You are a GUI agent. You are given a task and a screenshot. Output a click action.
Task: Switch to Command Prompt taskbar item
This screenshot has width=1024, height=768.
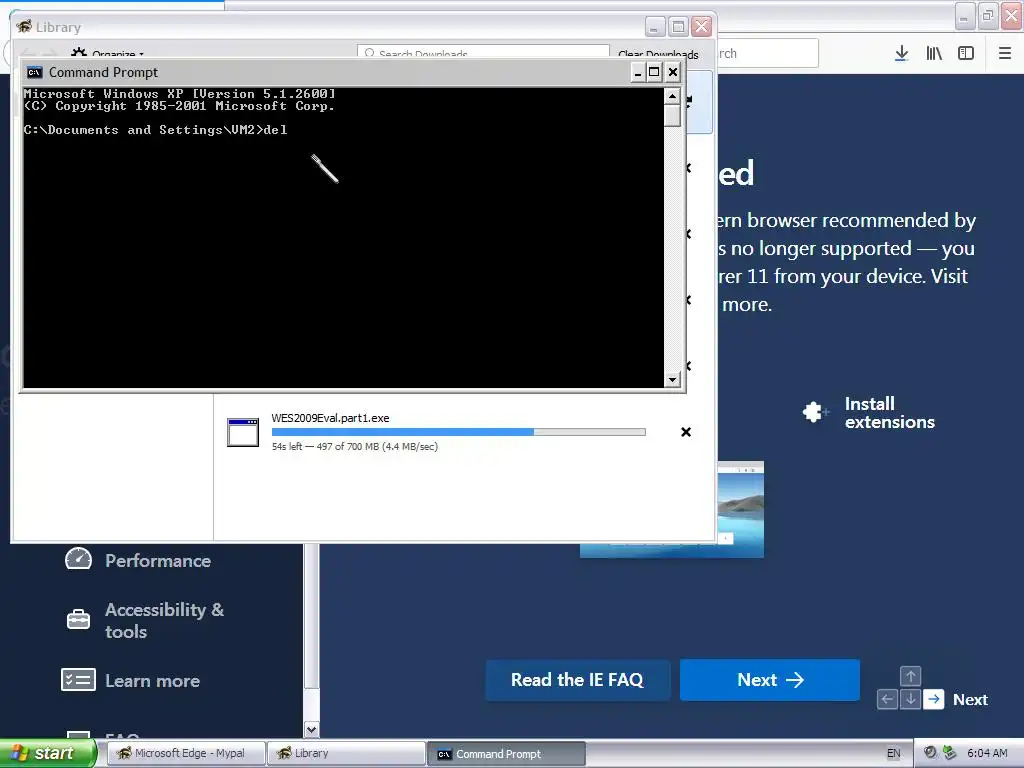coord(506,753)
